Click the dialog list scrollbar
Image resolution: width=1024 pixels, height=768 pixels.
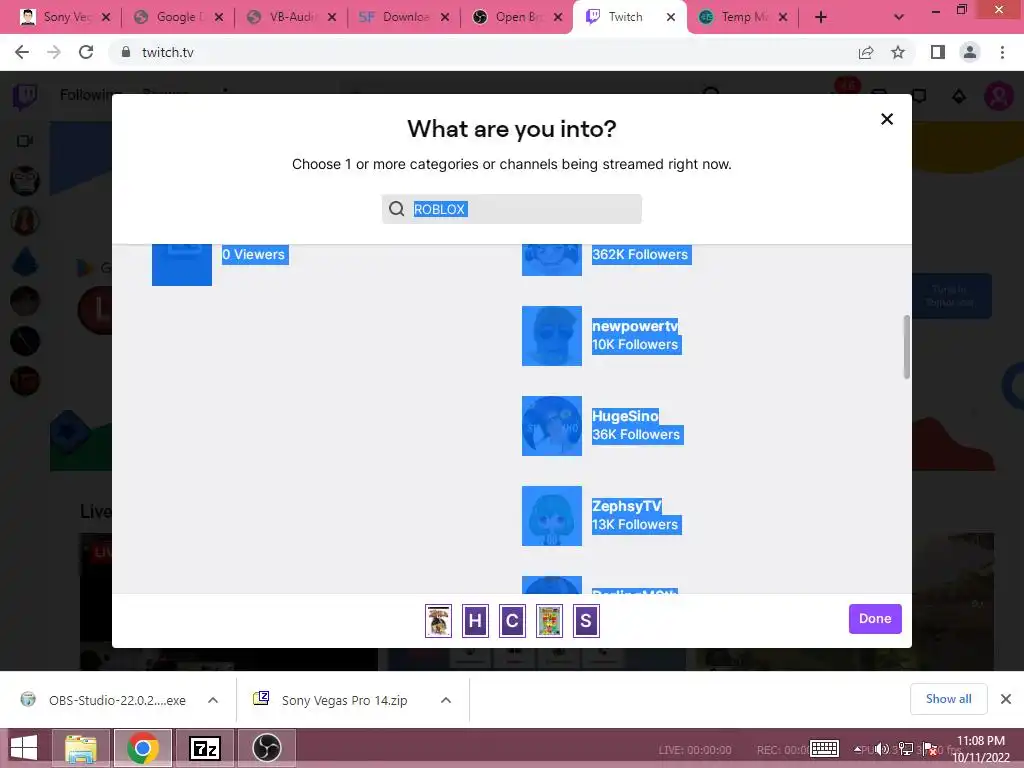click(x=906, y=347)
